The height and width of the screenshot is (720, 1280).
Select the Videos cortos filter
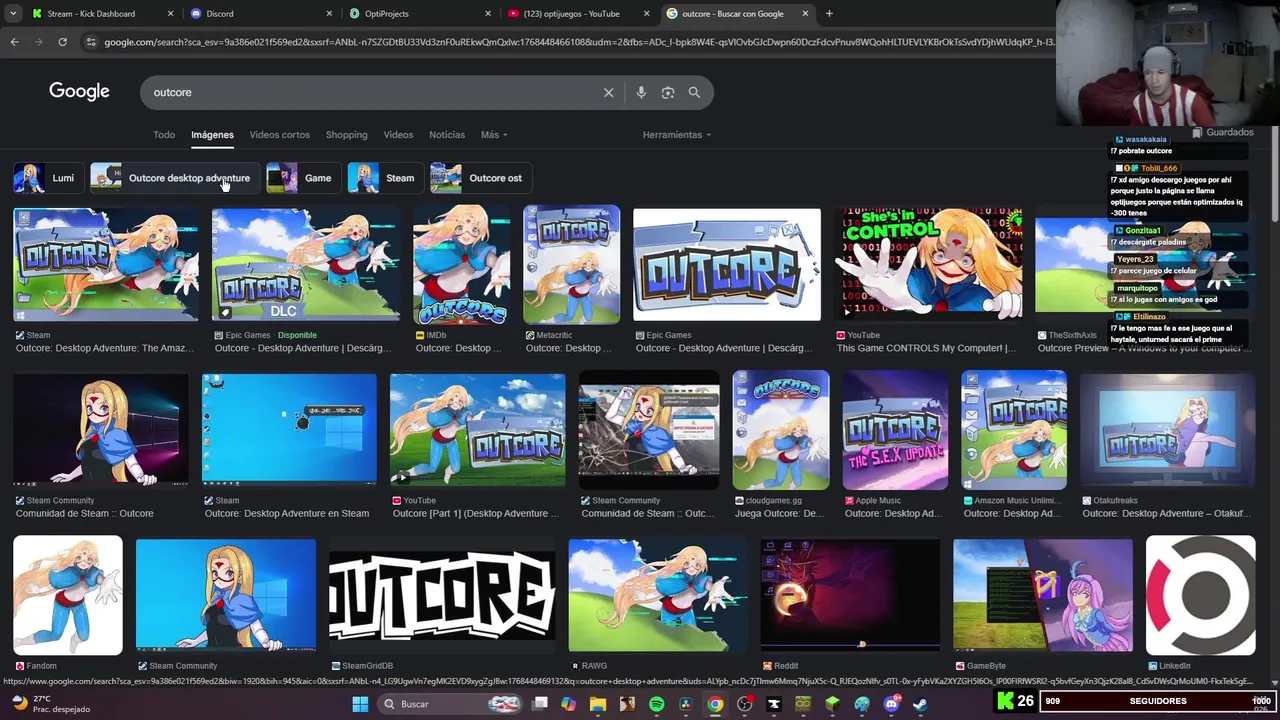click(x=279, y=135)
